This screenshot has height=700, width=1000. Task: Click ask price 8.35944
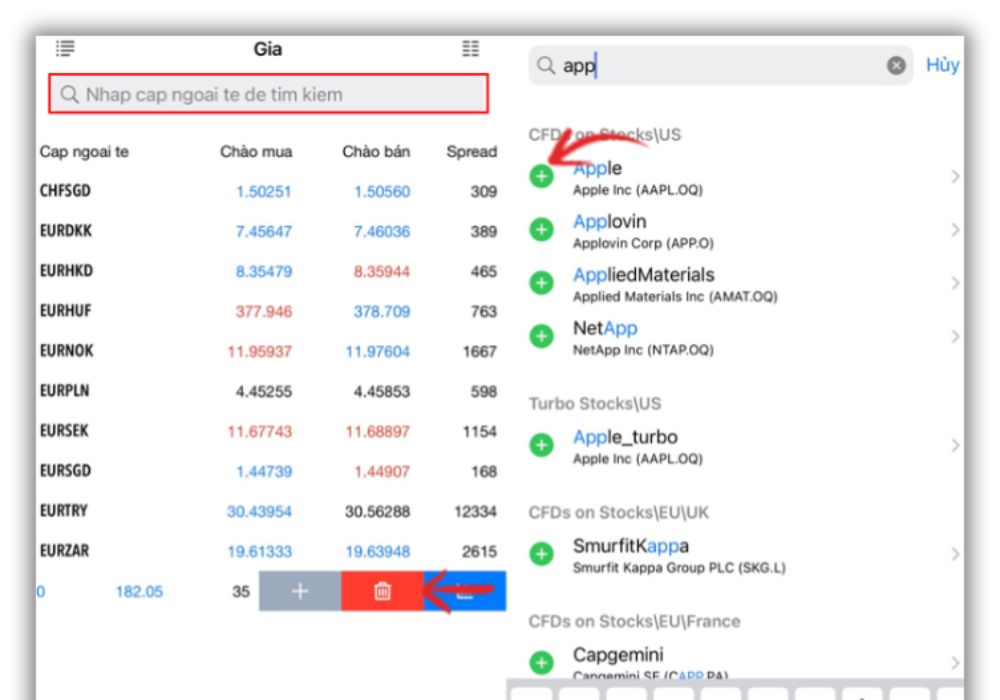(x=381, y=272)
